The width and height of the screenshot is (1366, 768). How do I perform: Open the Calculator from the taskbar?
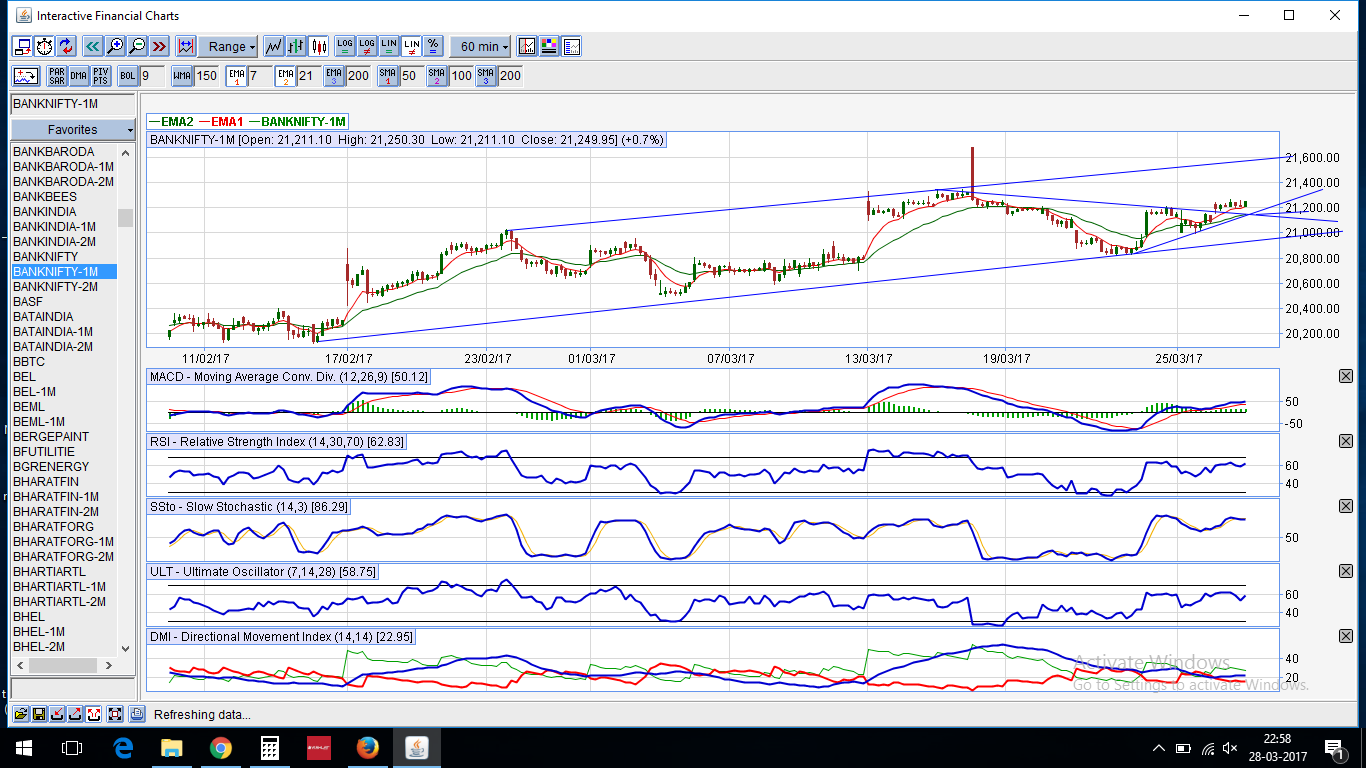coord(270,747)
